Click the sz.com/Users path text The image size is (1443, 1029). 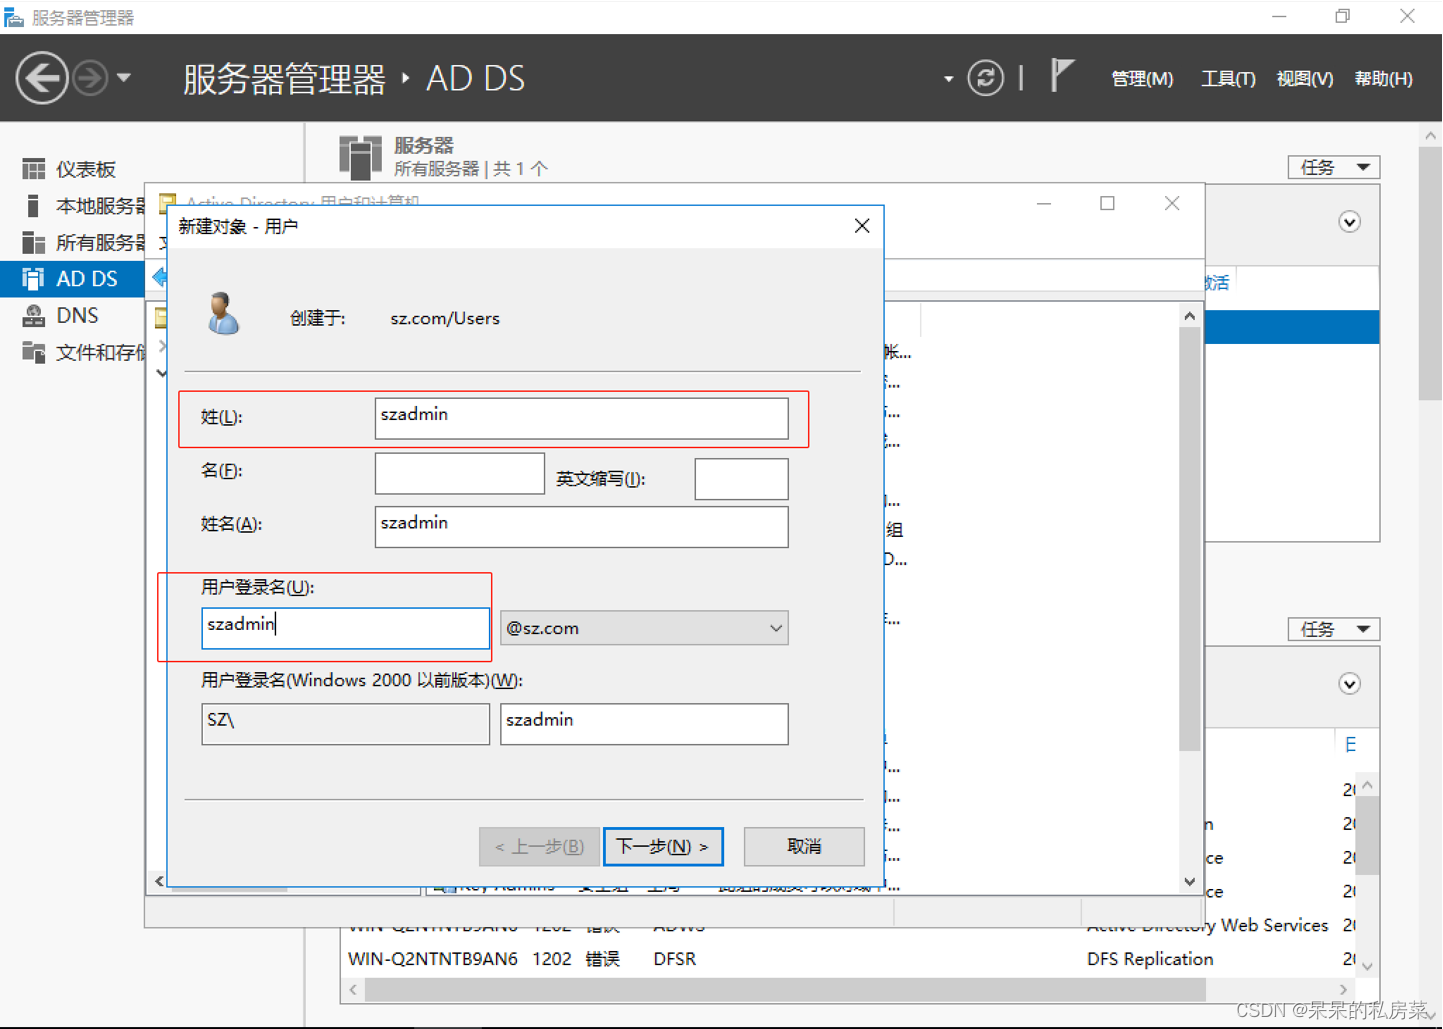pyautogui.click(x=445, y=318)
